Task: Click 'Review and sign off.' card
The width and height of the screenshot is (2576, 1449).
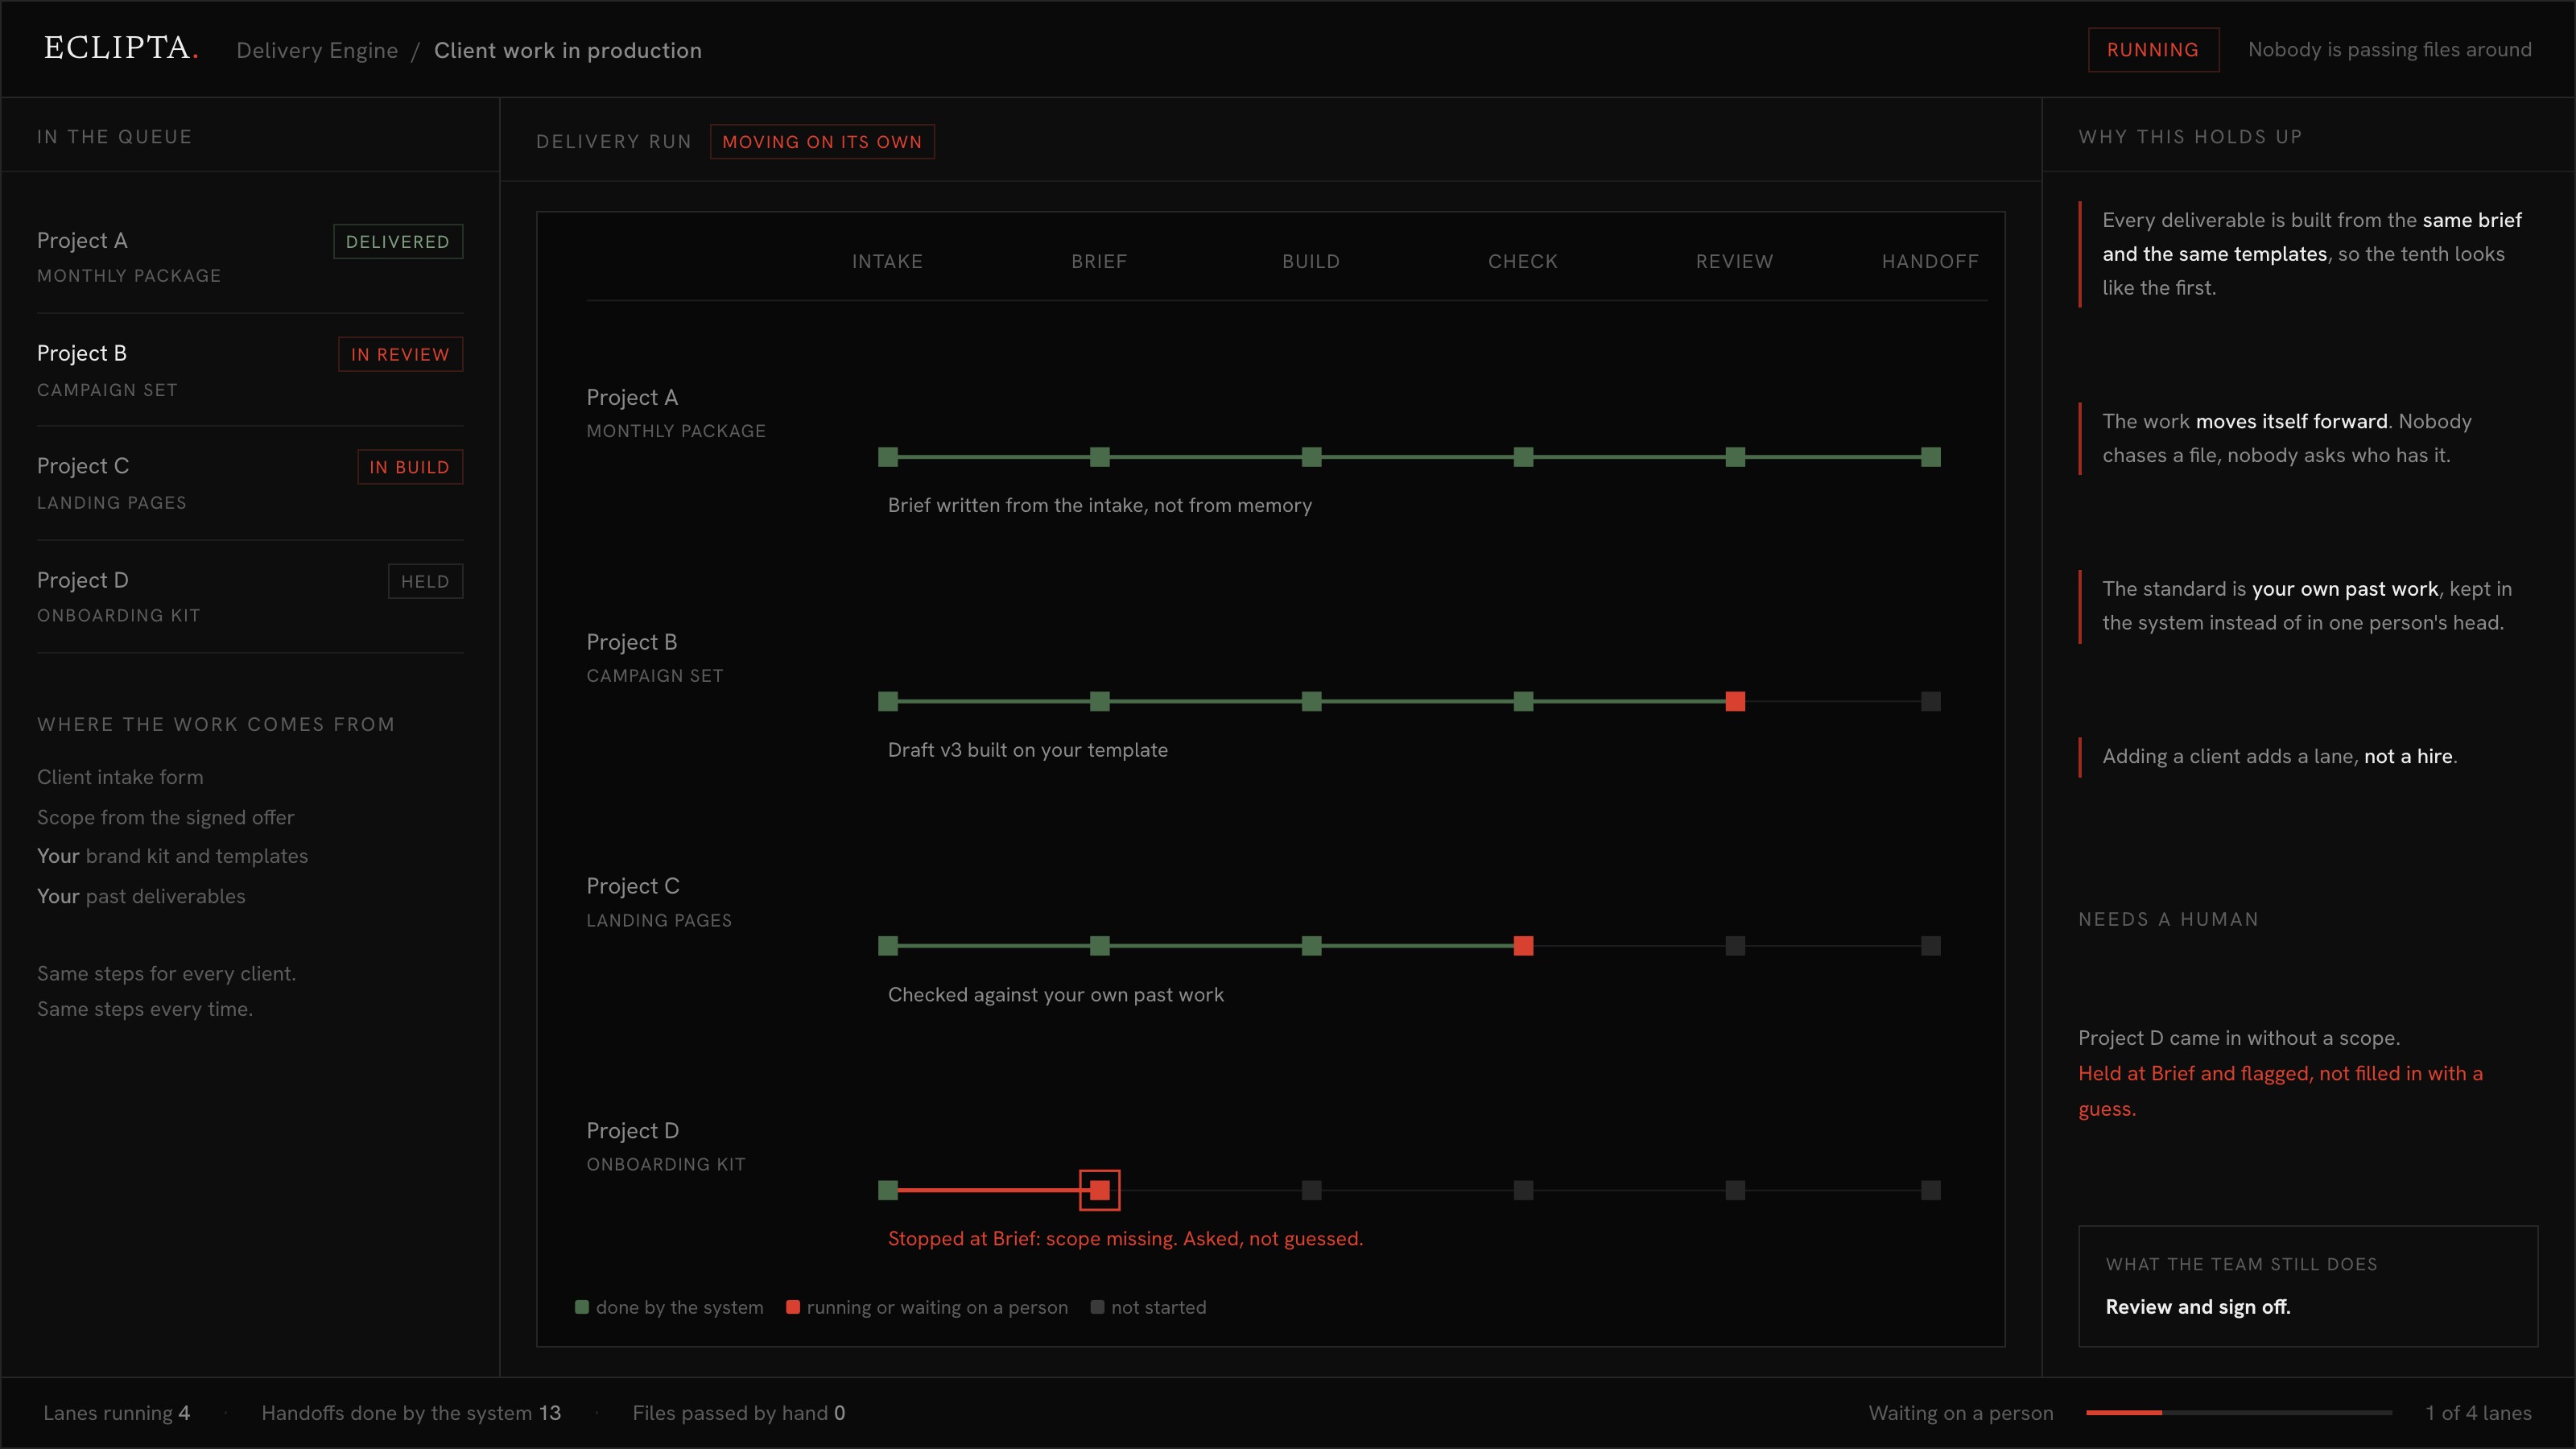Action: (x=2308, y=1286)
